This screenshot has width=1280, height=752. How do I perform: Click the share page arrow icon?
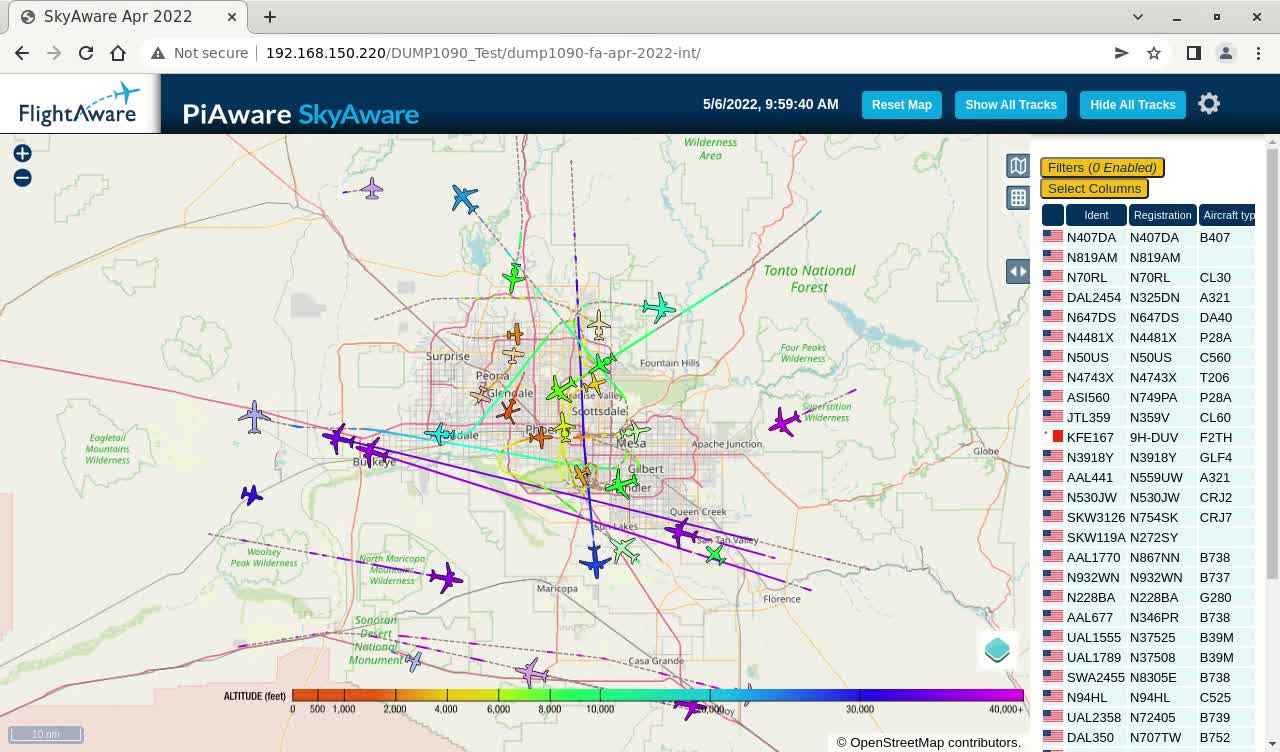click(1121, 53)
